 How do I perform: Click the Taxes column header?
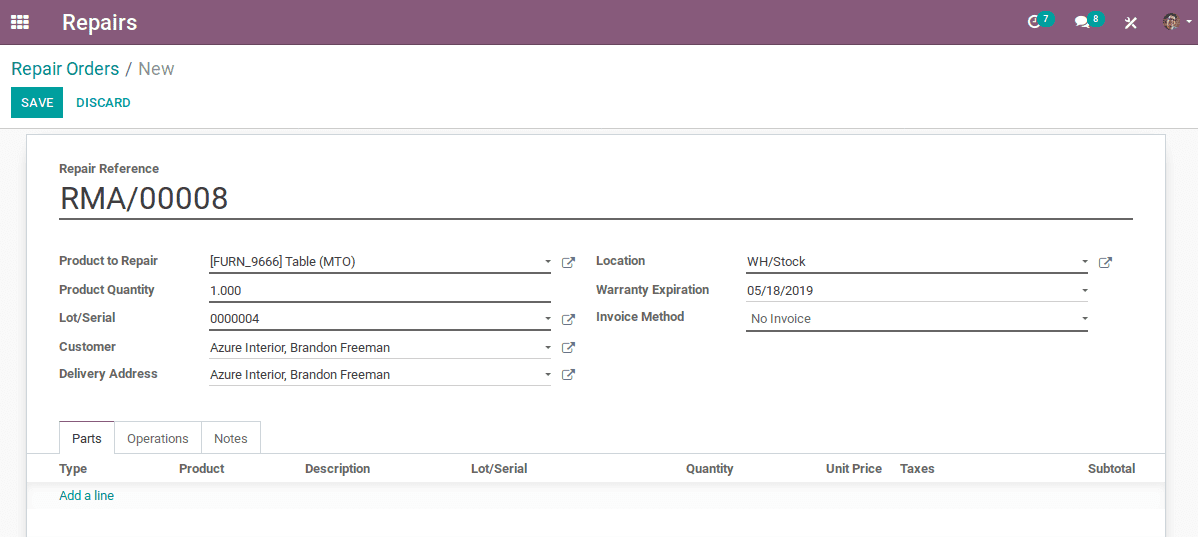tap(917, 468)
